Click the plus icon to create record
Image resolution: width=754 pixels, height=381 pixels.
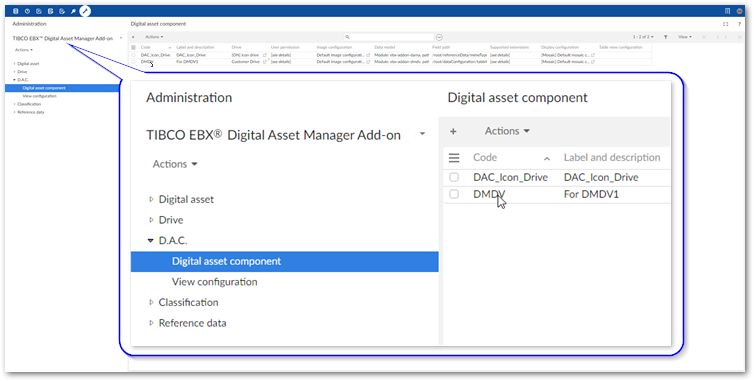(x=133, y=37)
